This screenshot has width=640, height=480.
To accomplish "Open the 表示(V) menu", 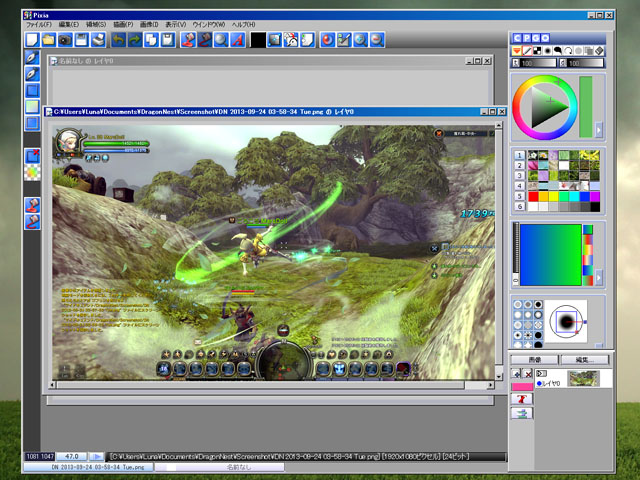I will coord(176,25).
